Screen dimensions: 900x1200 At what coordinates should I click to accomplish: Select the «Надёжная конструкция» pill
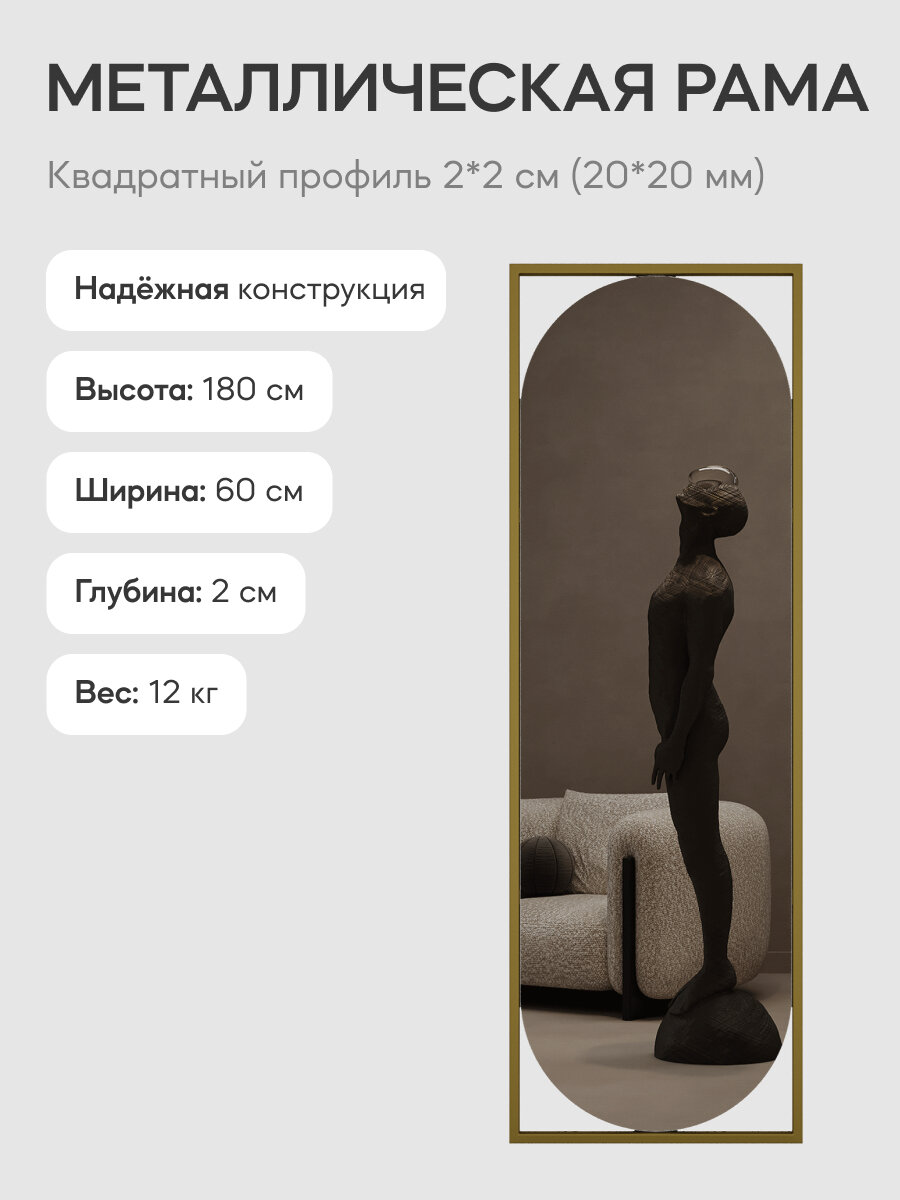246,290
